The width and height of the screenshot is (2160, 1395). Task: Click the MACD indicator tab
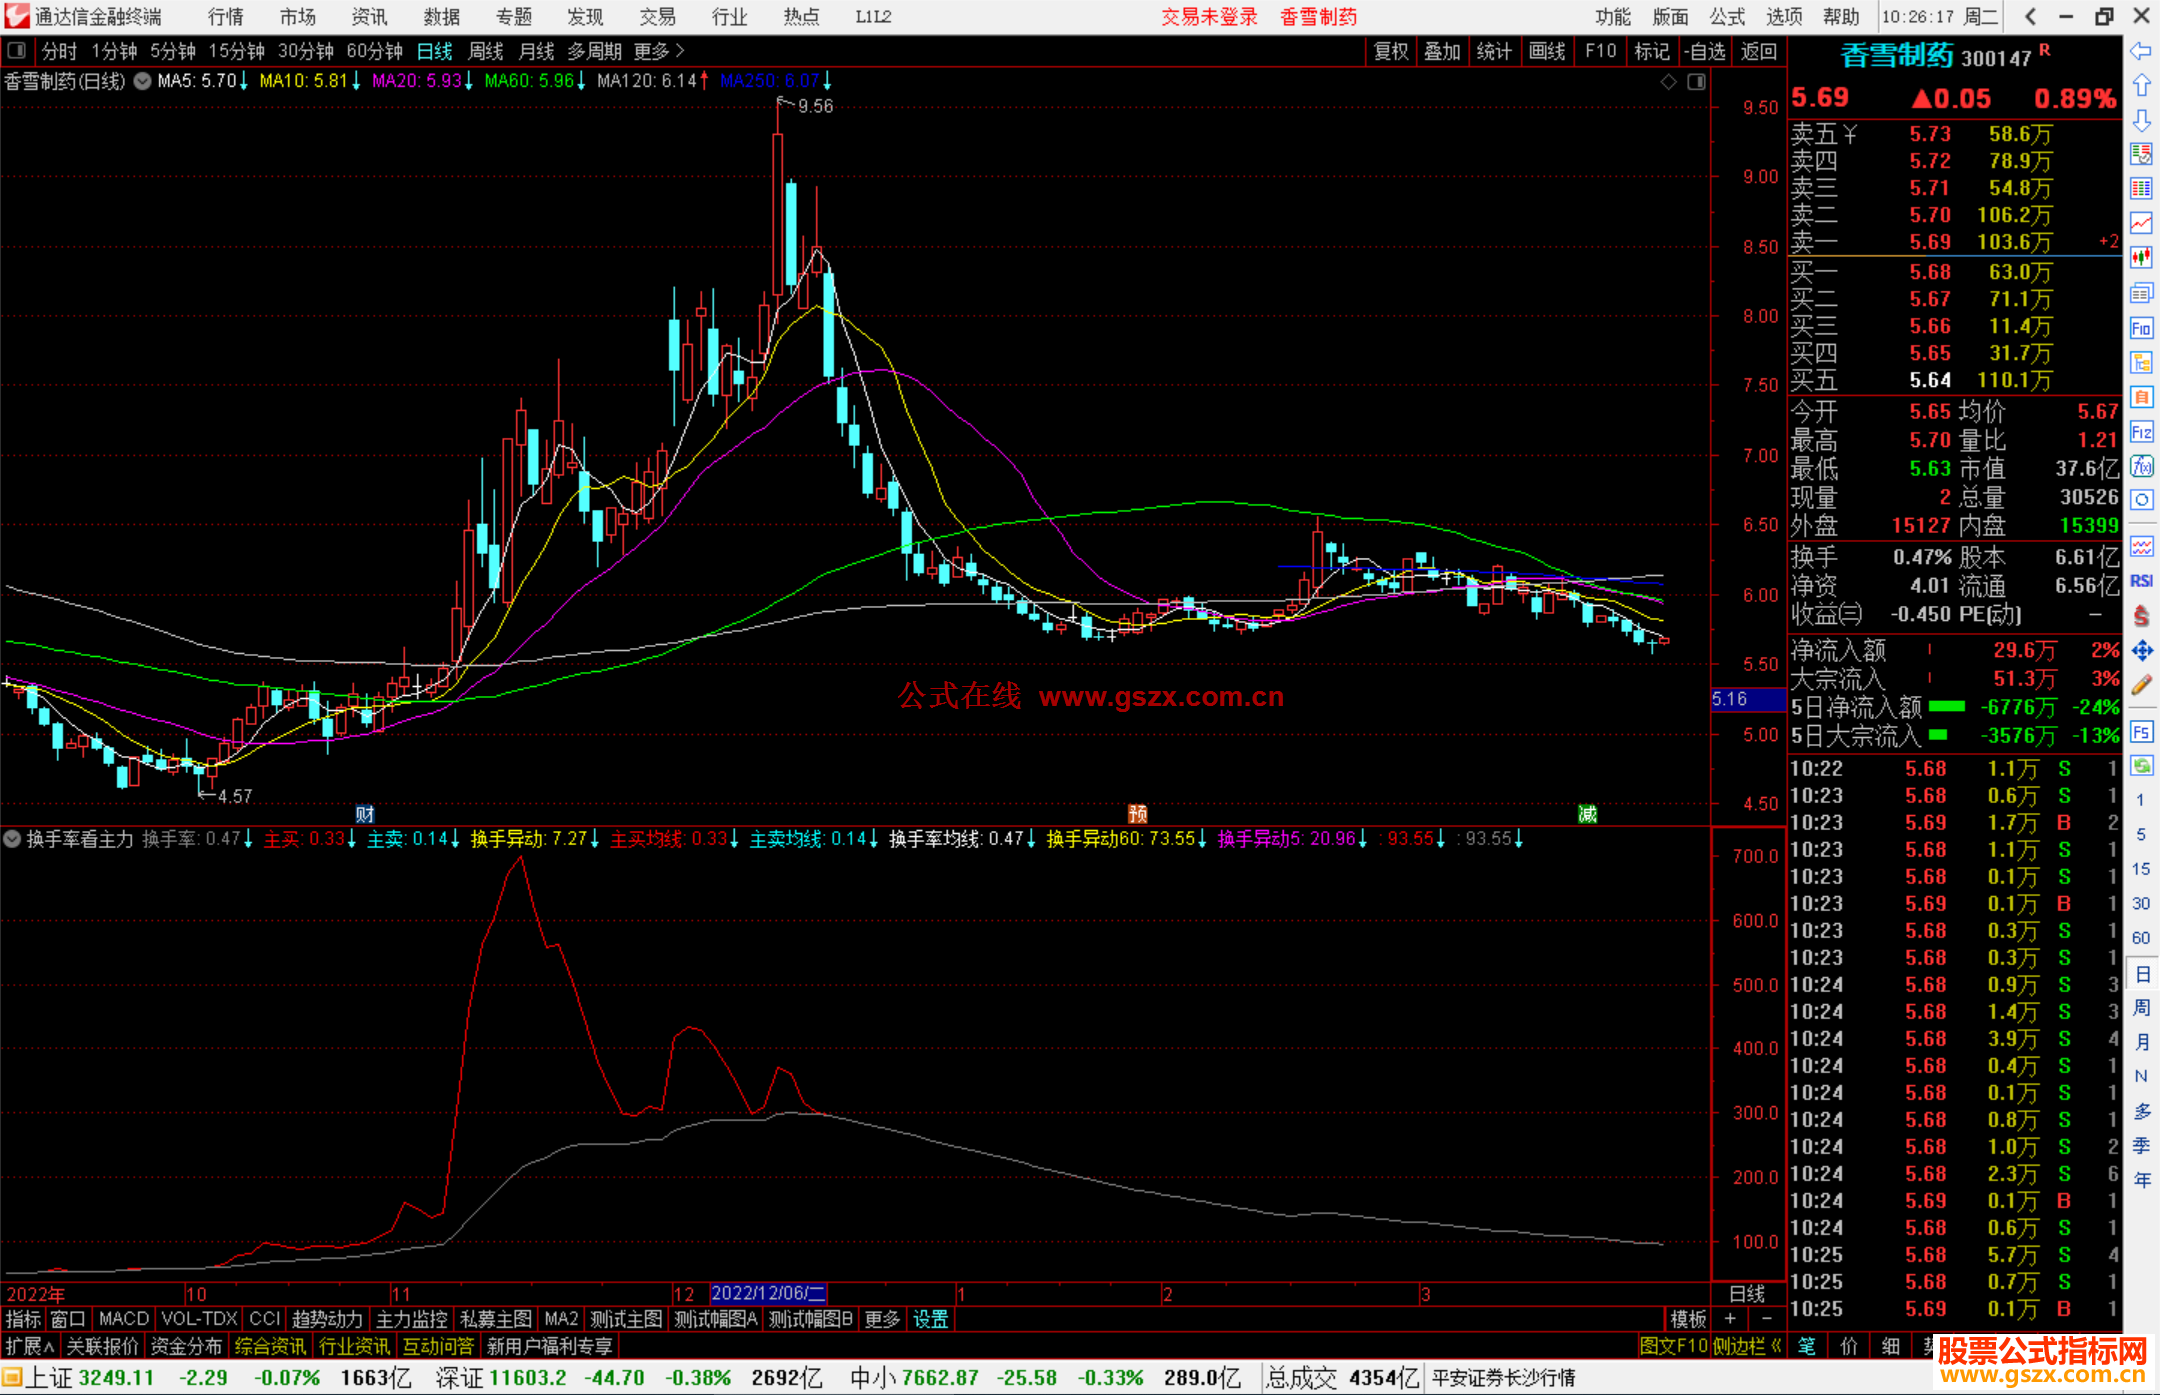point(123,1319)
